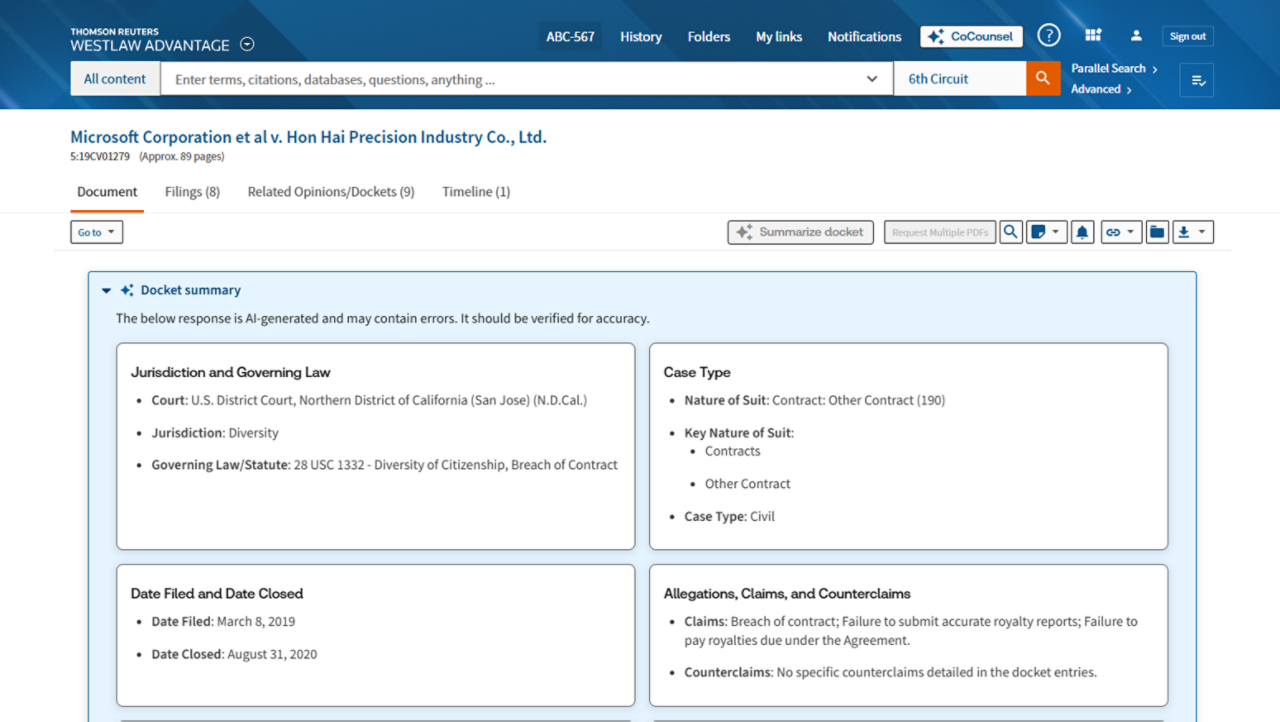Expand the Go to dropdown
This screenshot has height=722, width=1280.
pyautogui.click(x=96, y=232)
